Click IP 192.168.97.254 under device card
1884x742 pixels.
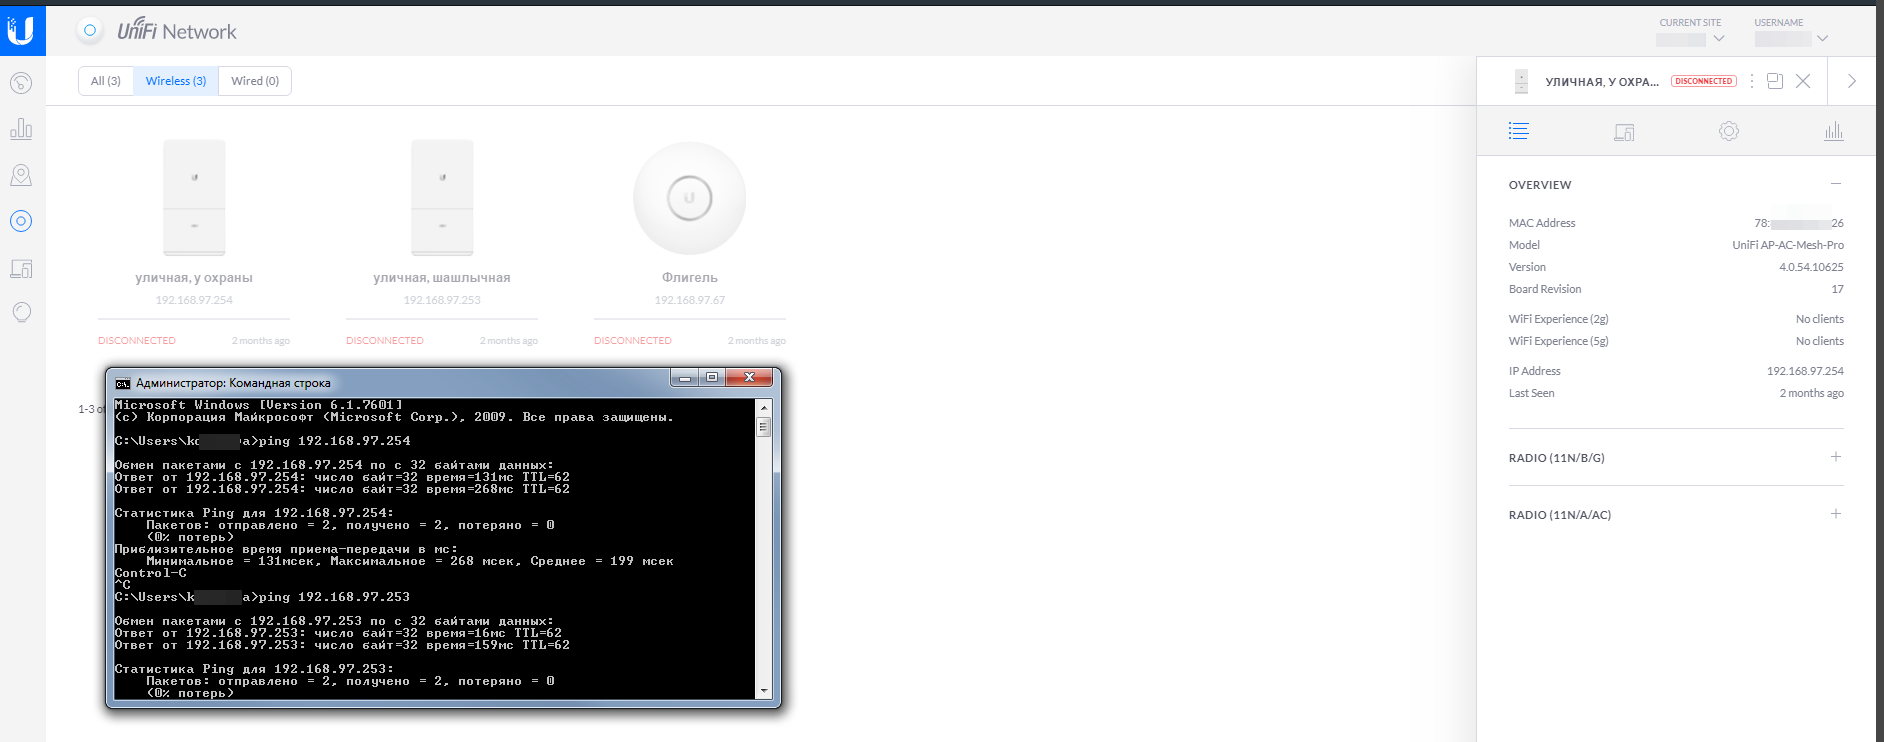coord(194,300)
